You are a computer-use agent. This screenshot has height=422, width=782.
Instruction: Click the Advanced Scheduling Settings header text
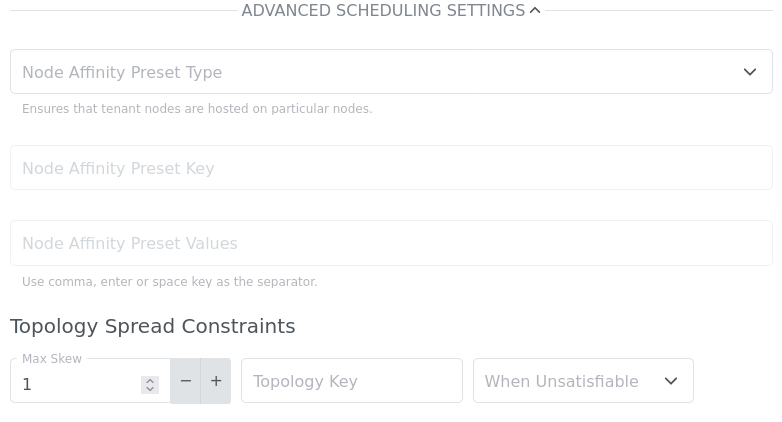(383, 11)
